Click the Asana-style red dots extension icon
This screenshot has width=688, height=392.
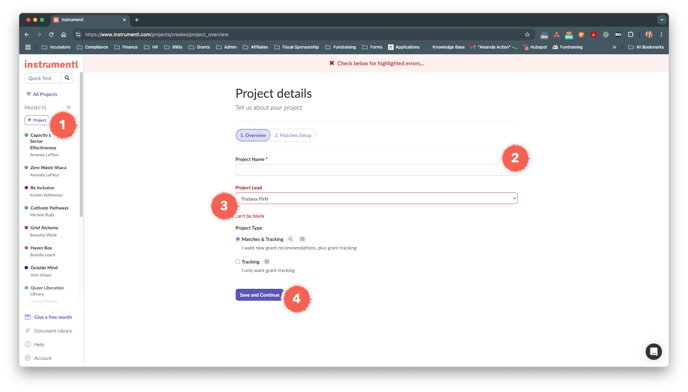pos(556,34)
